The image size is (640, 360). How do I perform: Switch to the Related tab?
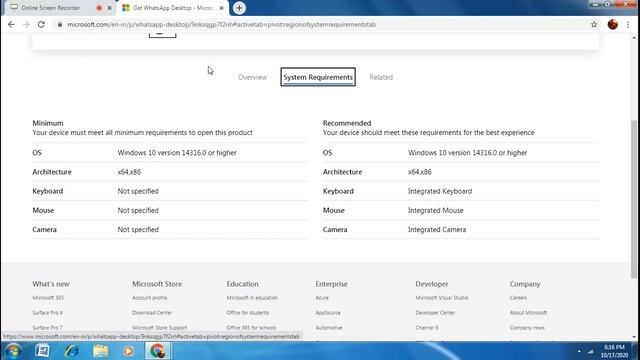381,77
